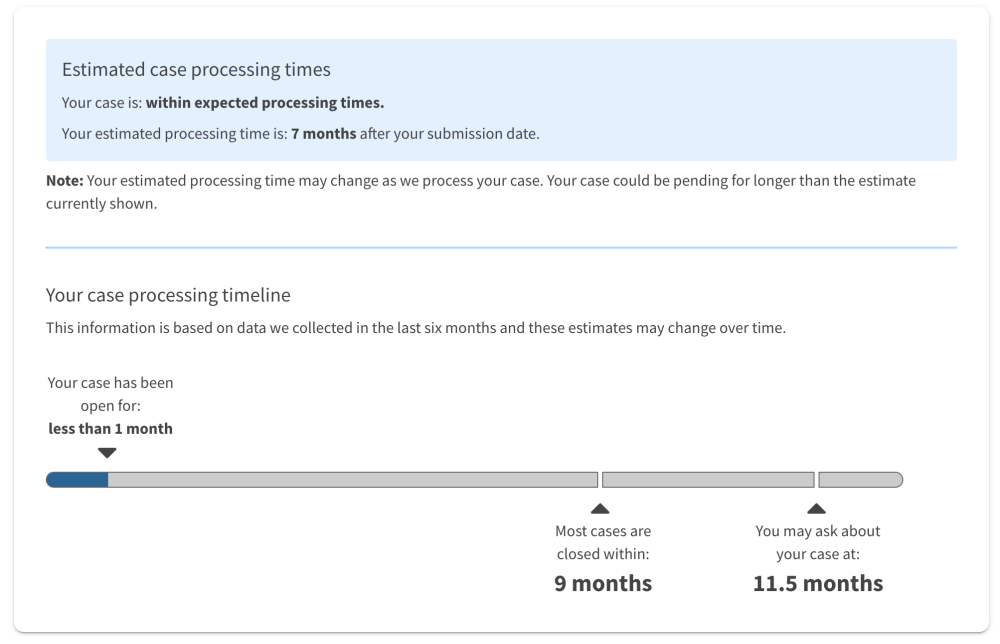This screenshot has height=644, width=1000.
Task: Click the bold 'Note:' label
Action: pyautogui.click(x=64, y=180)
